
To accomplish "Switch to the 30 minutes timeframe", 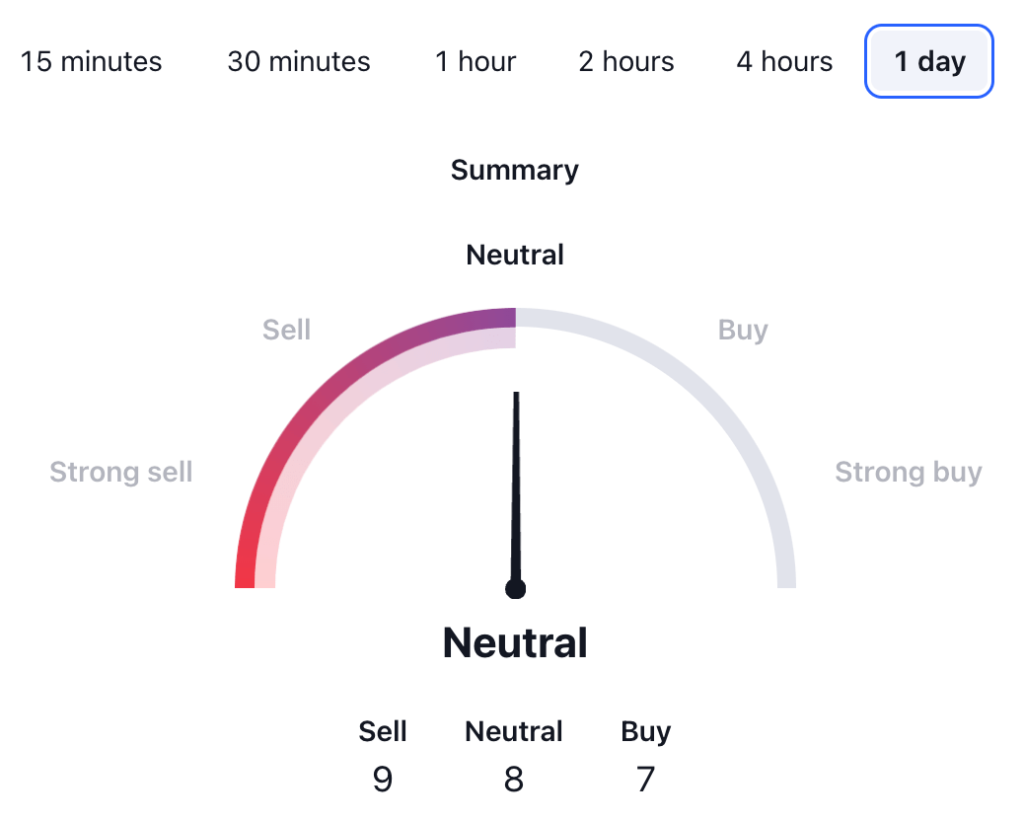I will click(299, 61).
